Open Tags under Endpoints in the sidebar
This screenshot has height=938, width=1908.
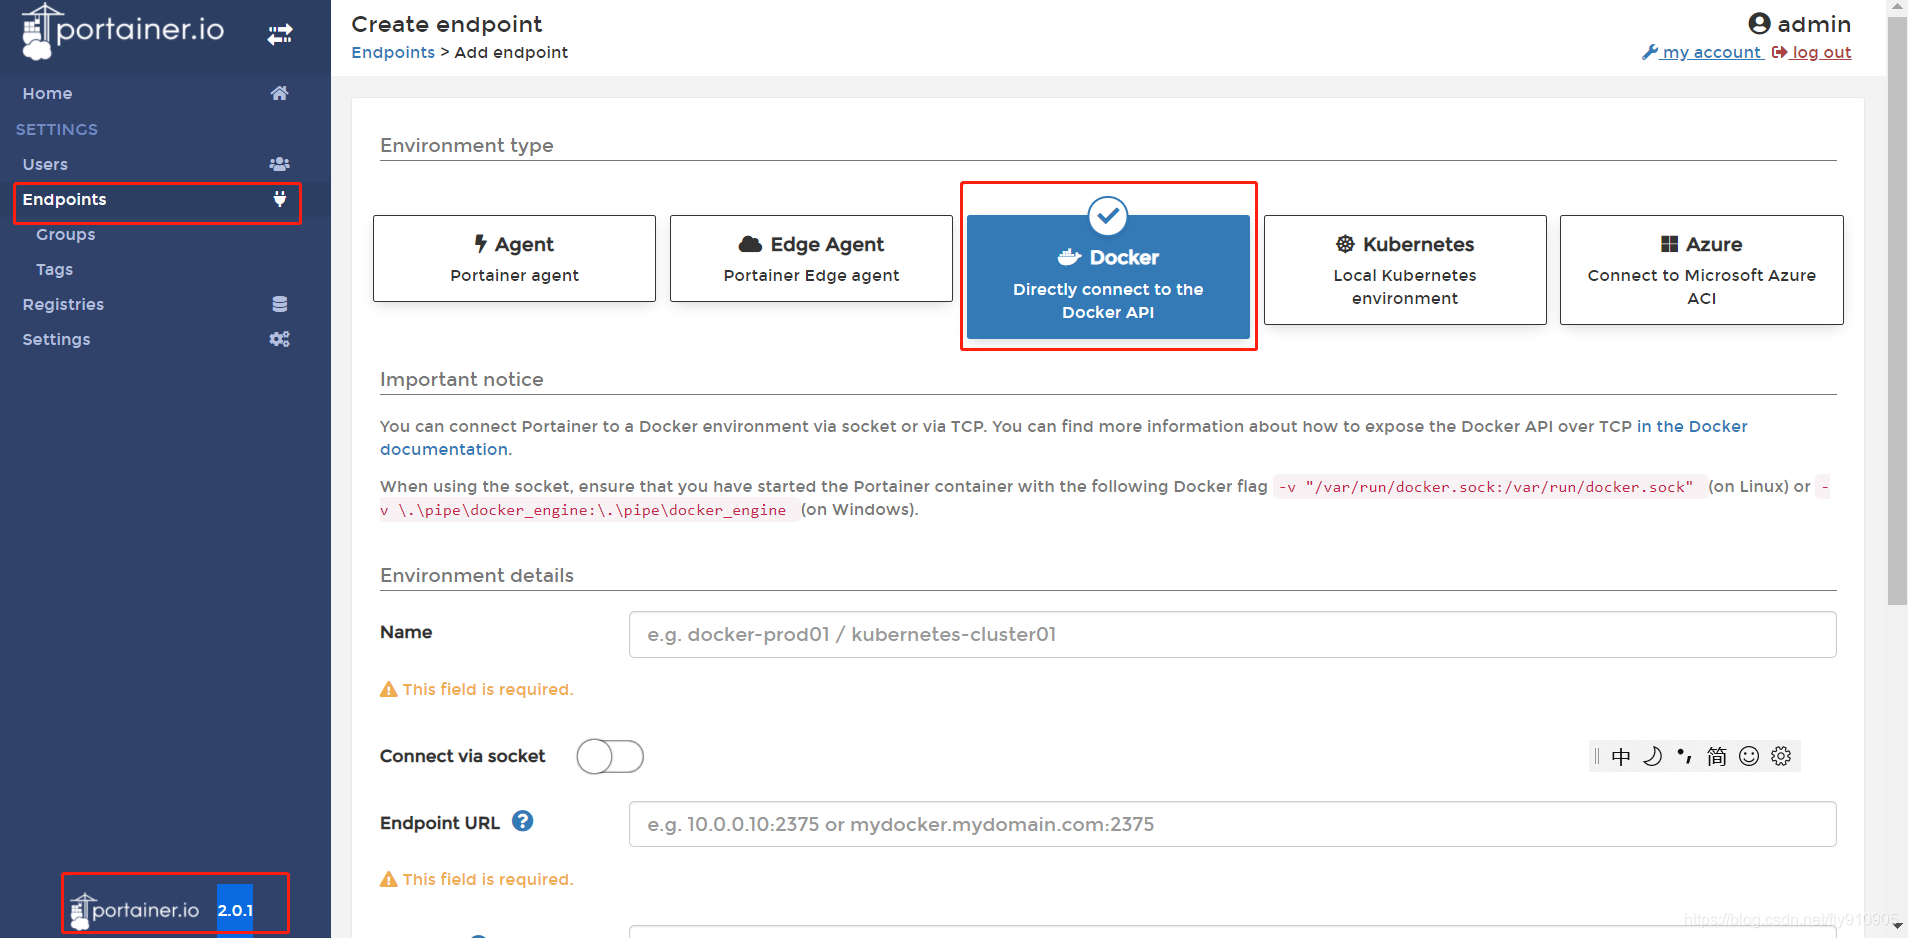tap(54, 269)
